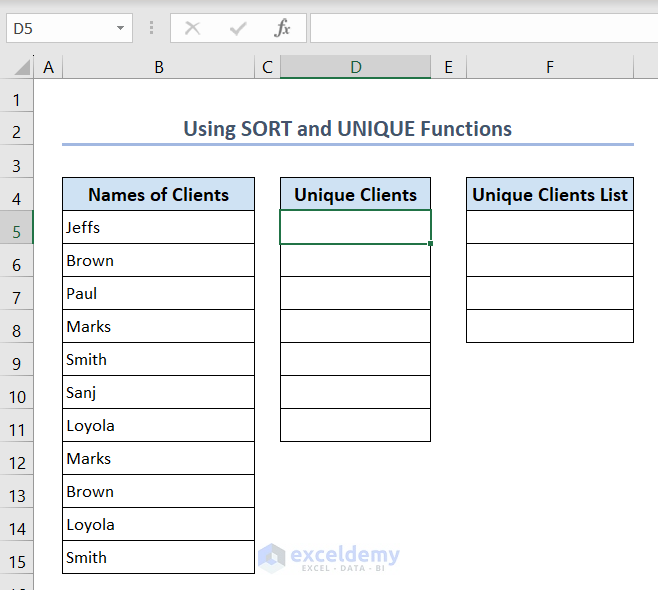Click the Insert Function fx icon

point(283,28)
